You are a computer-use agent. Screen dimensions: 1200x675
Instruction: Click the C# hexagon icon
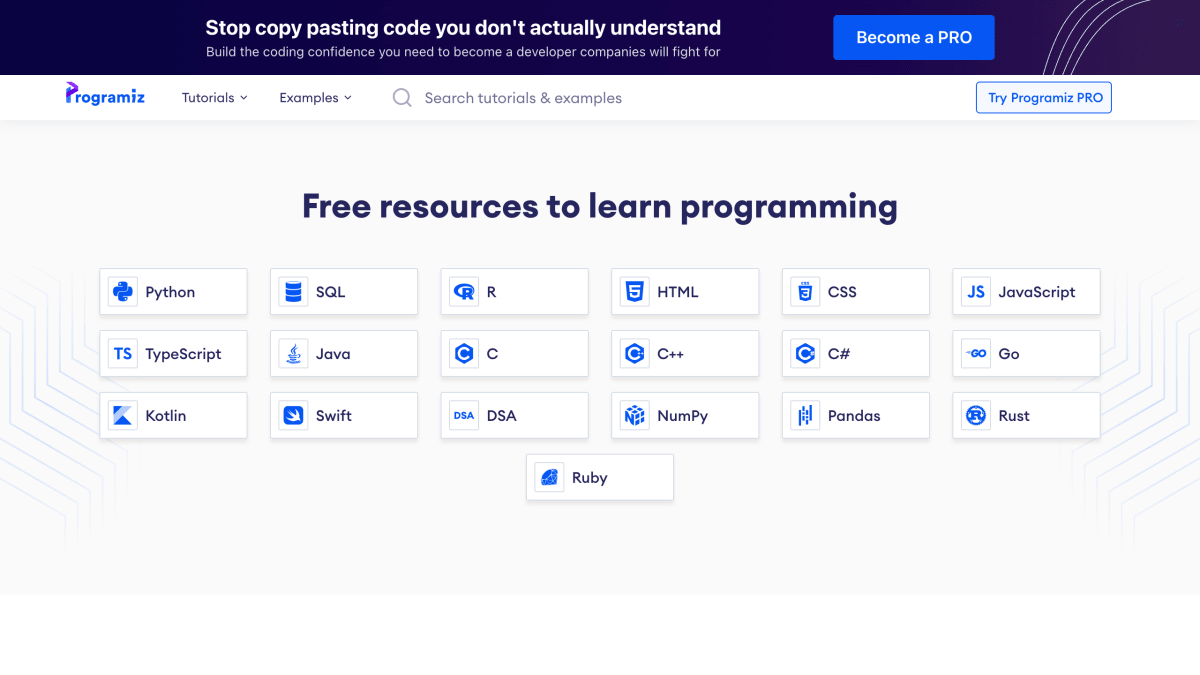click(x=805, y=354)
